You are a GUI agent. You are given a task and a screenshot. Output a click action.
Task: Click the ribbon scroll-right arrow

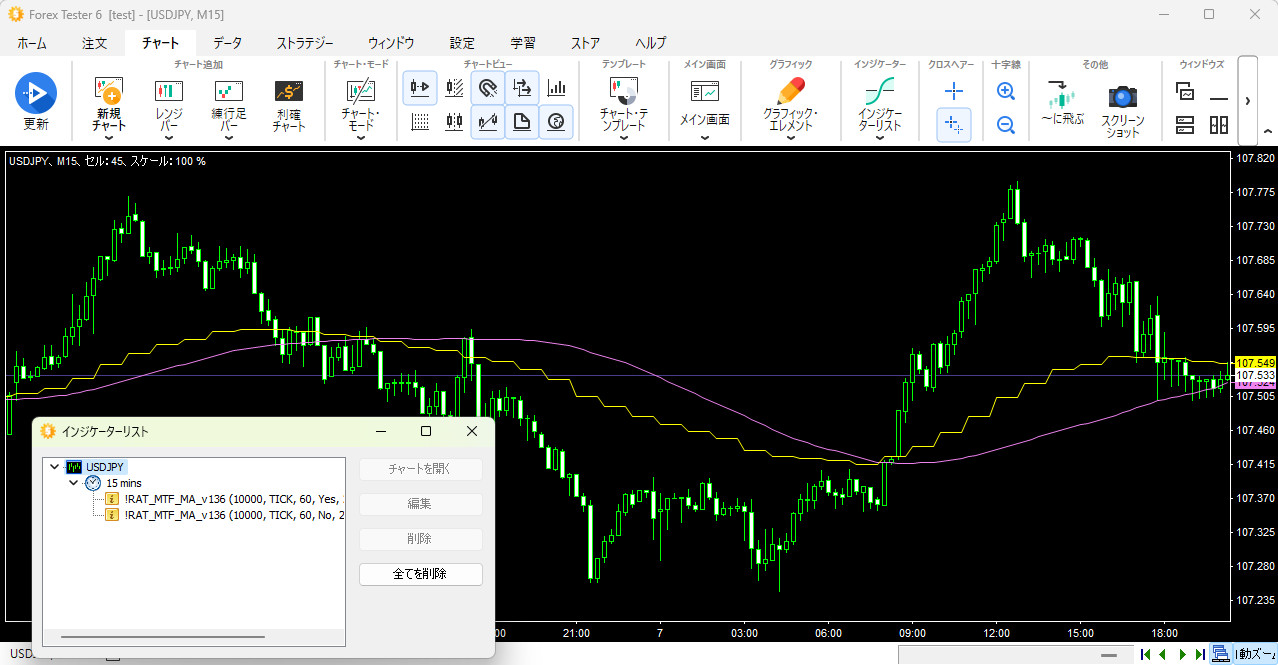coord(1247,100)
